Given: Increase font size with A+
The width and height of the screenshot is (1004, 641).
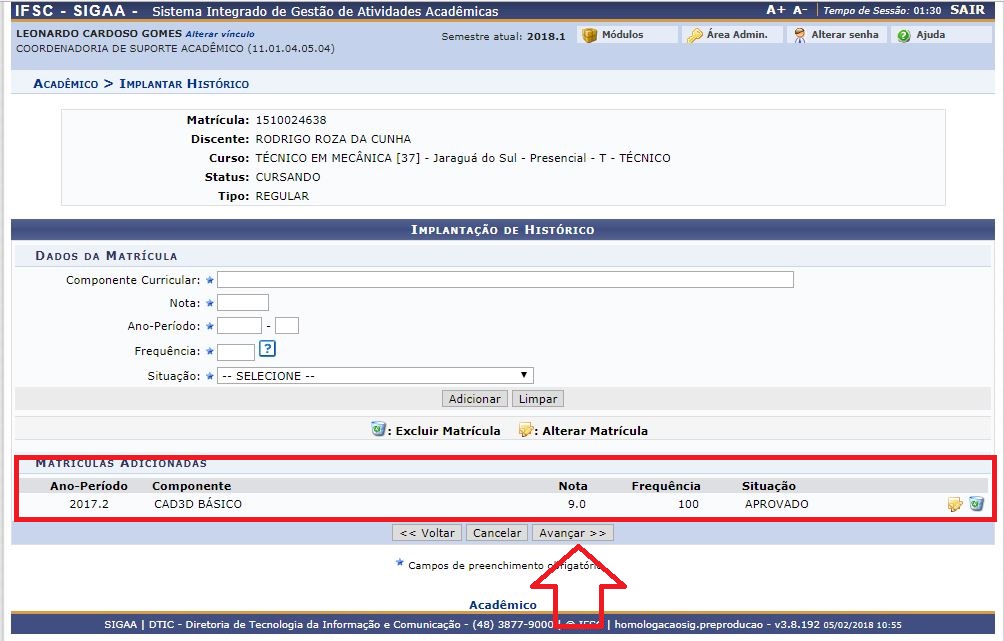Looking at the screenshot, I should (775, 10).
